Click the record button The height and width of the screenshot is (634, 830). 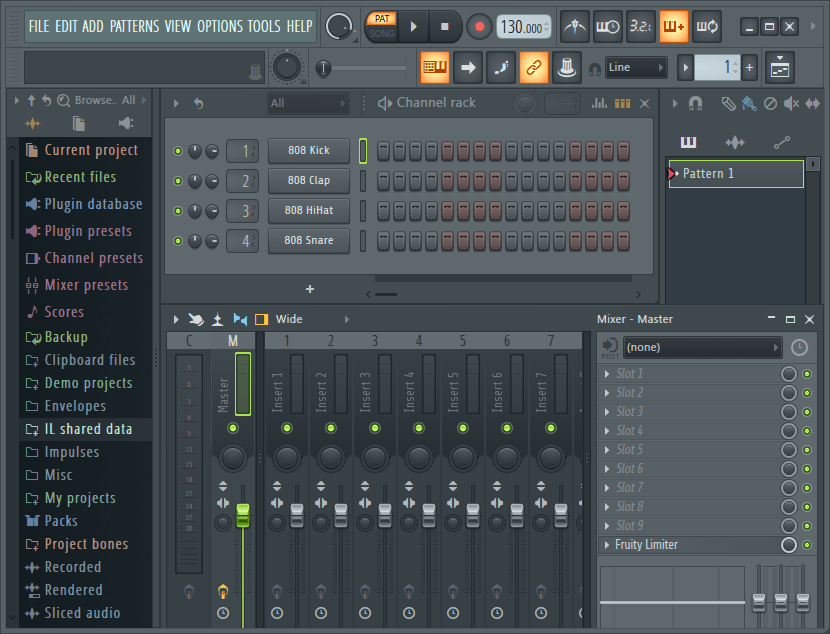pyautogui.click(x=480, y=26)
